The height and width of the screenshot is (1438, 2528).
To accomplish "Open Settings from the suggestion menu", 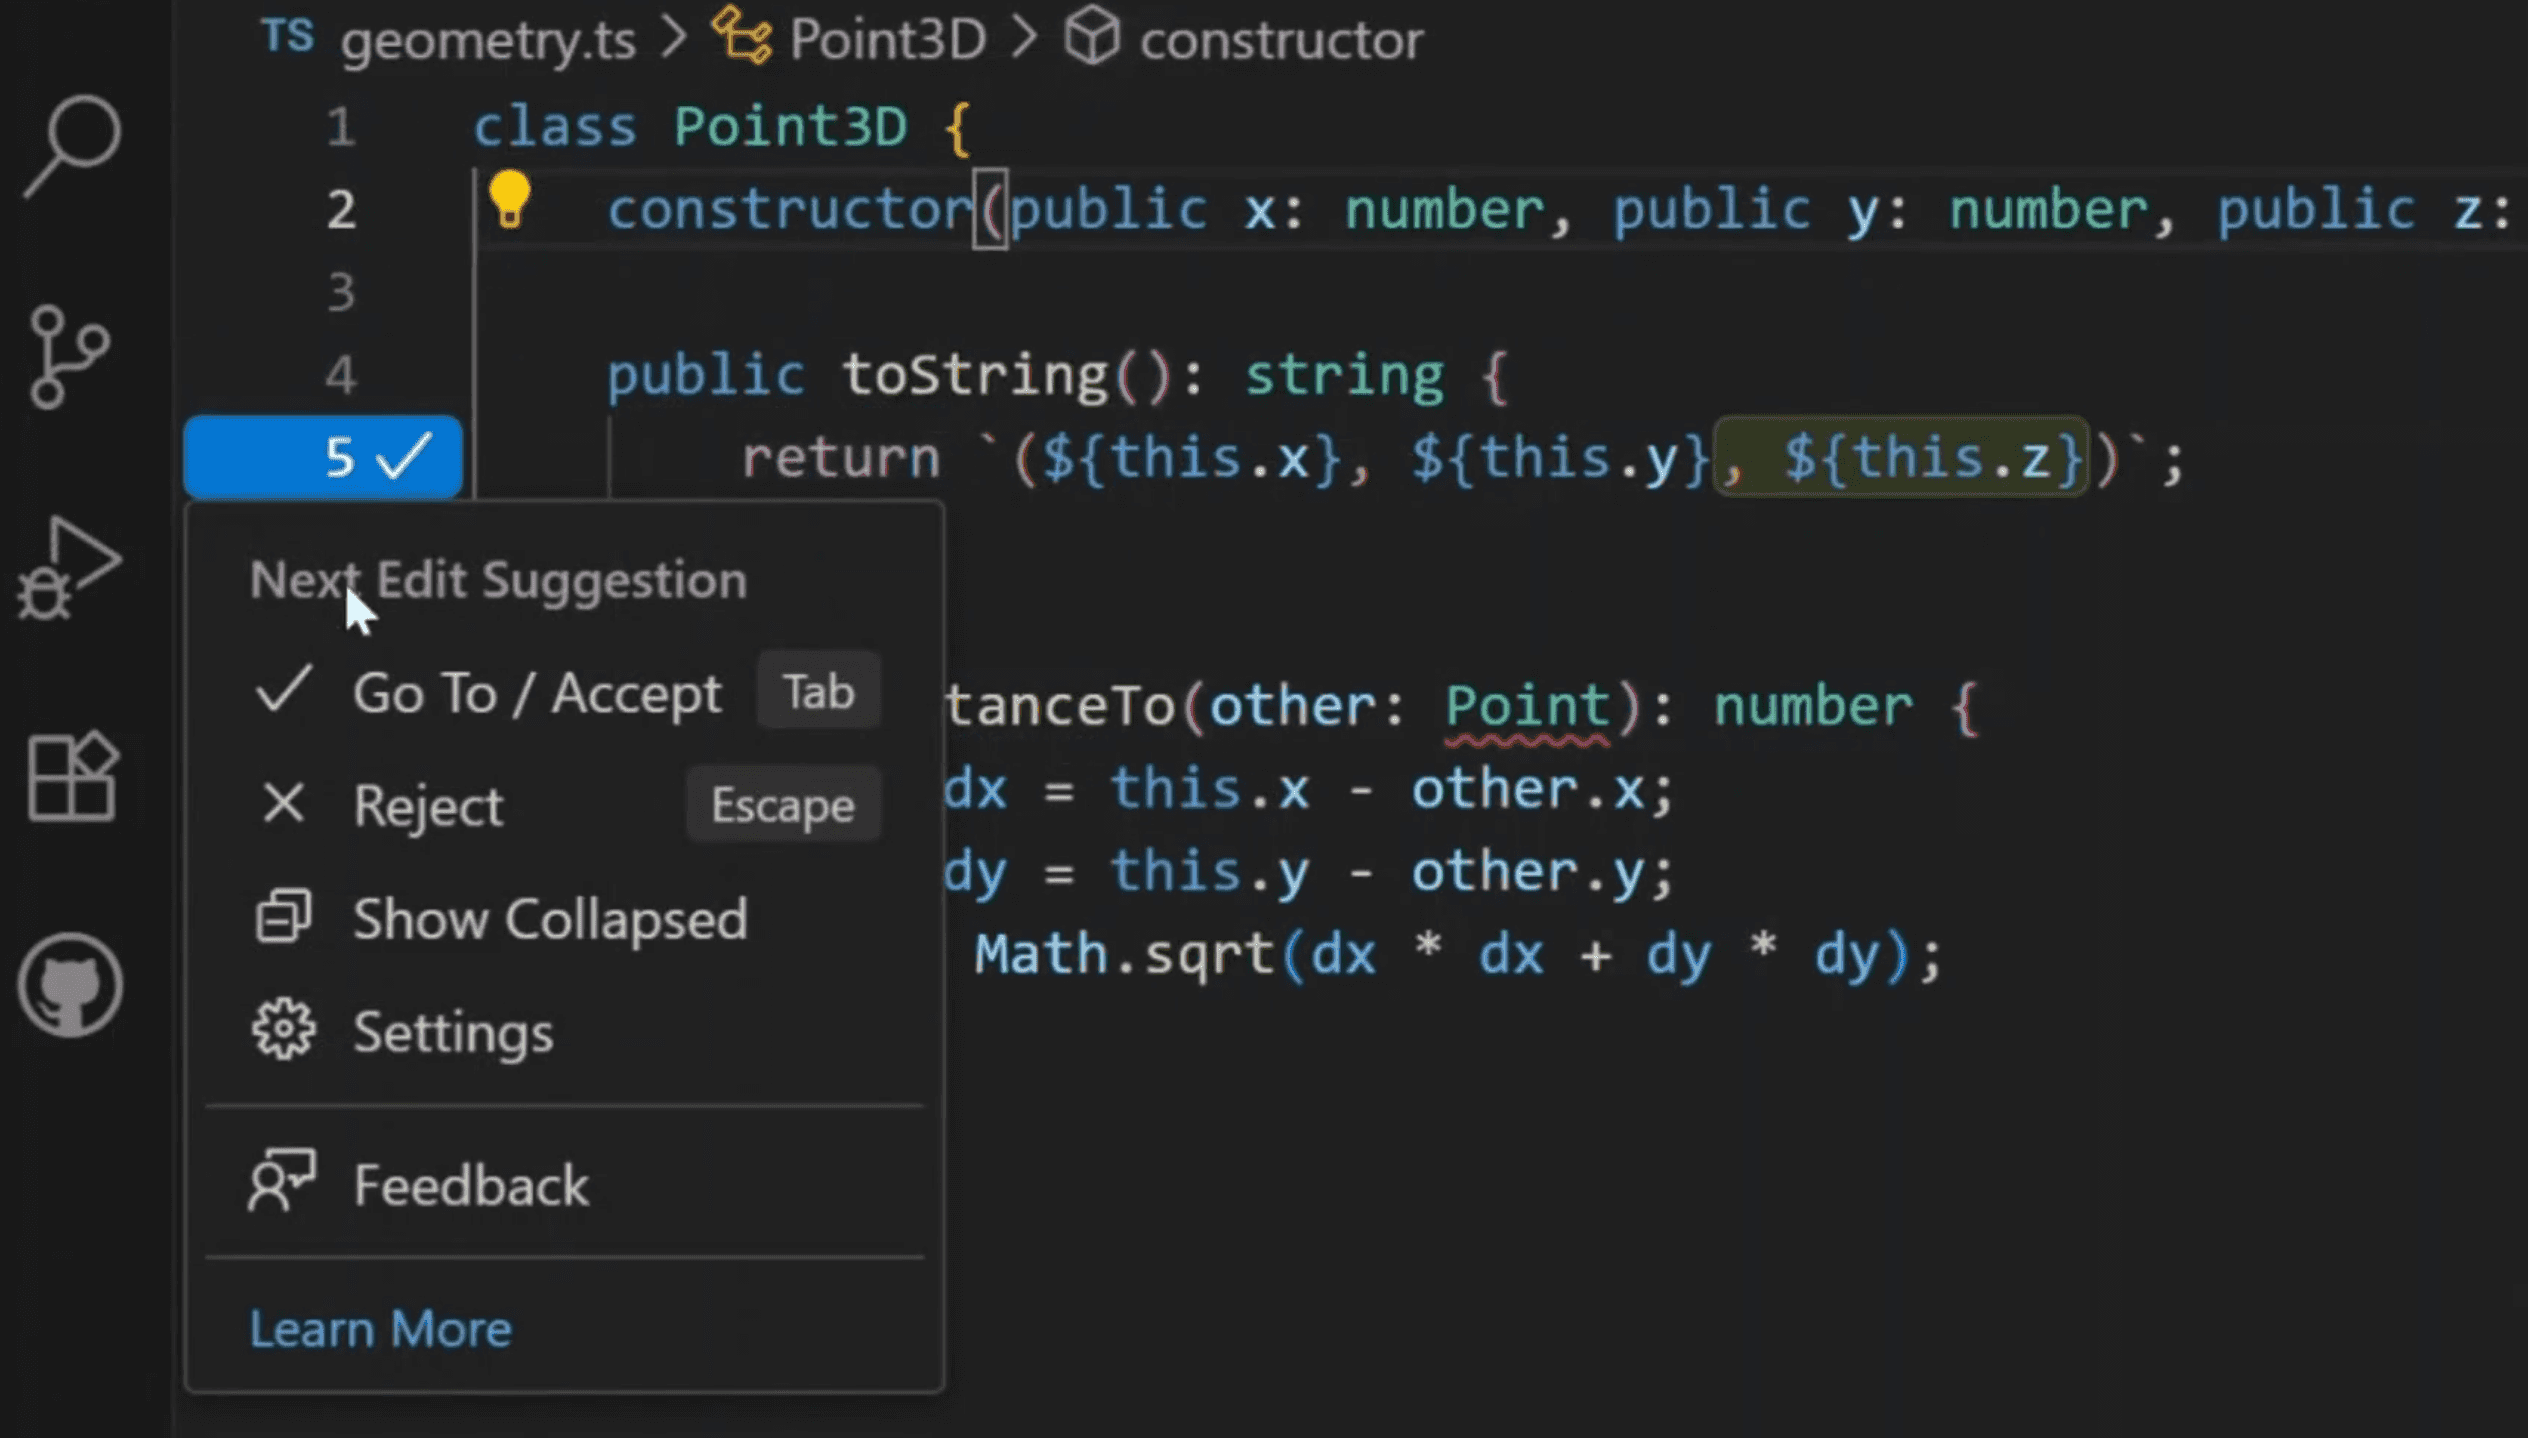I will (452, 1031).
